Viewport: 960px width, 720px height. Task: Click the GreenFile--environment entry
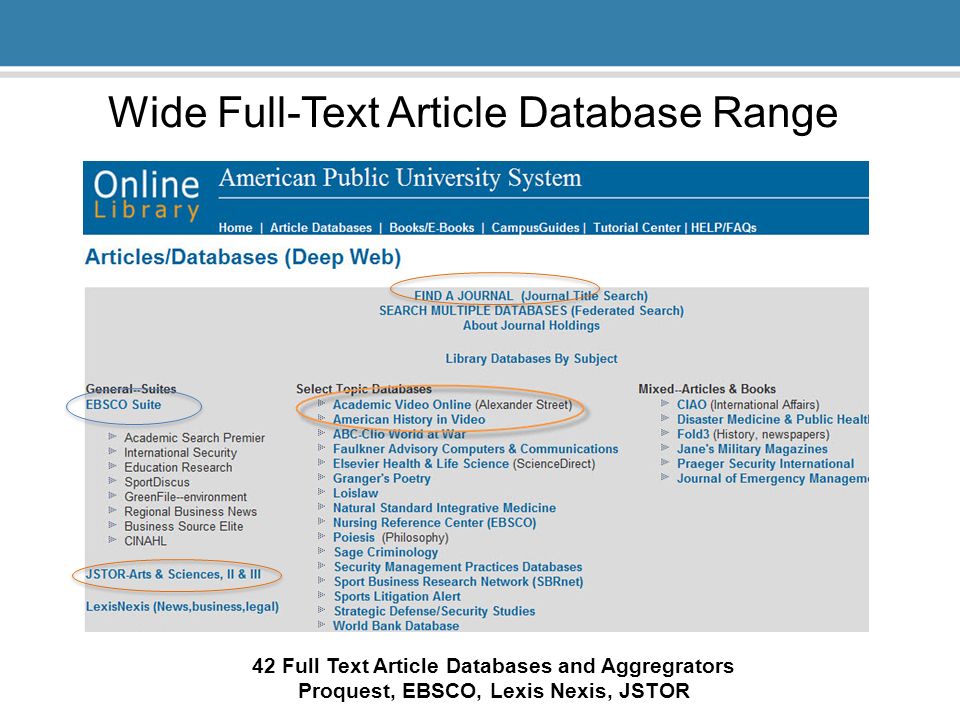186,497
